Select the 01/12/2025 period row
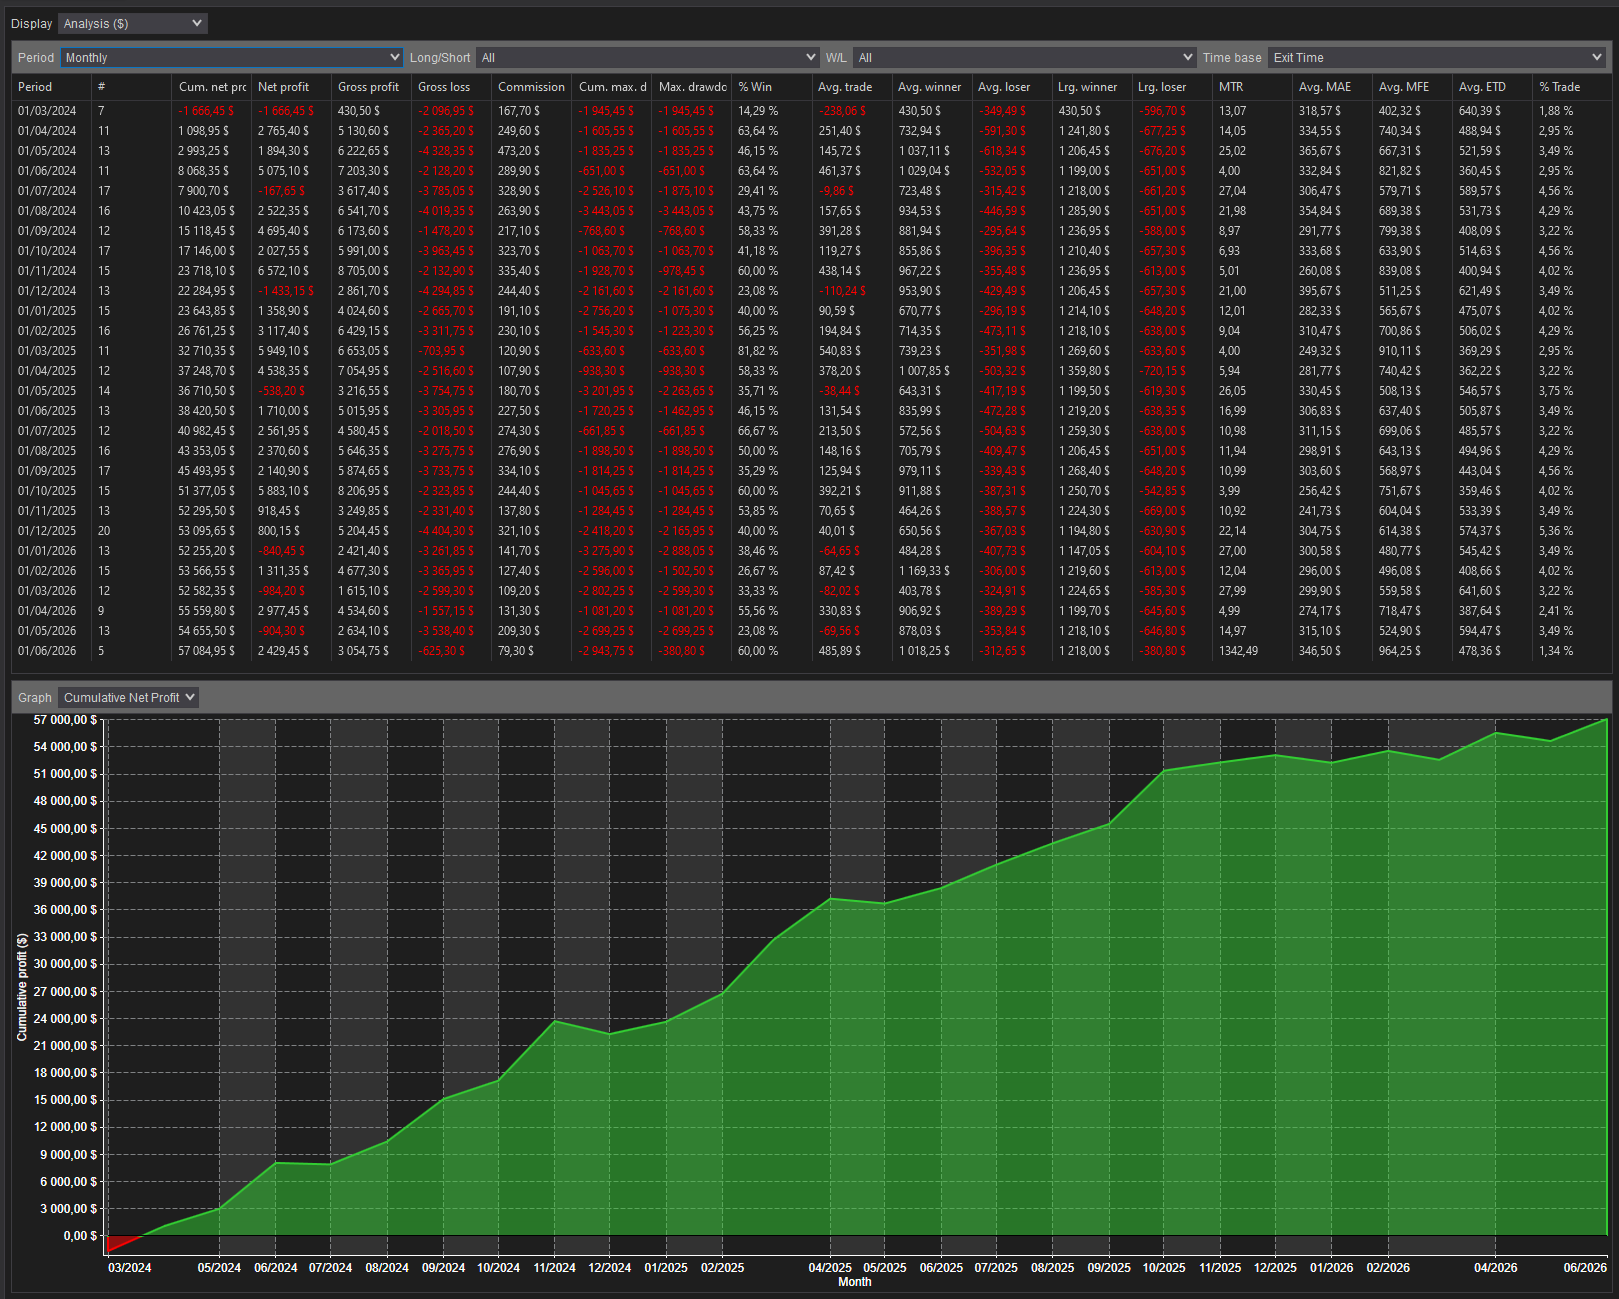 (811, 531)
